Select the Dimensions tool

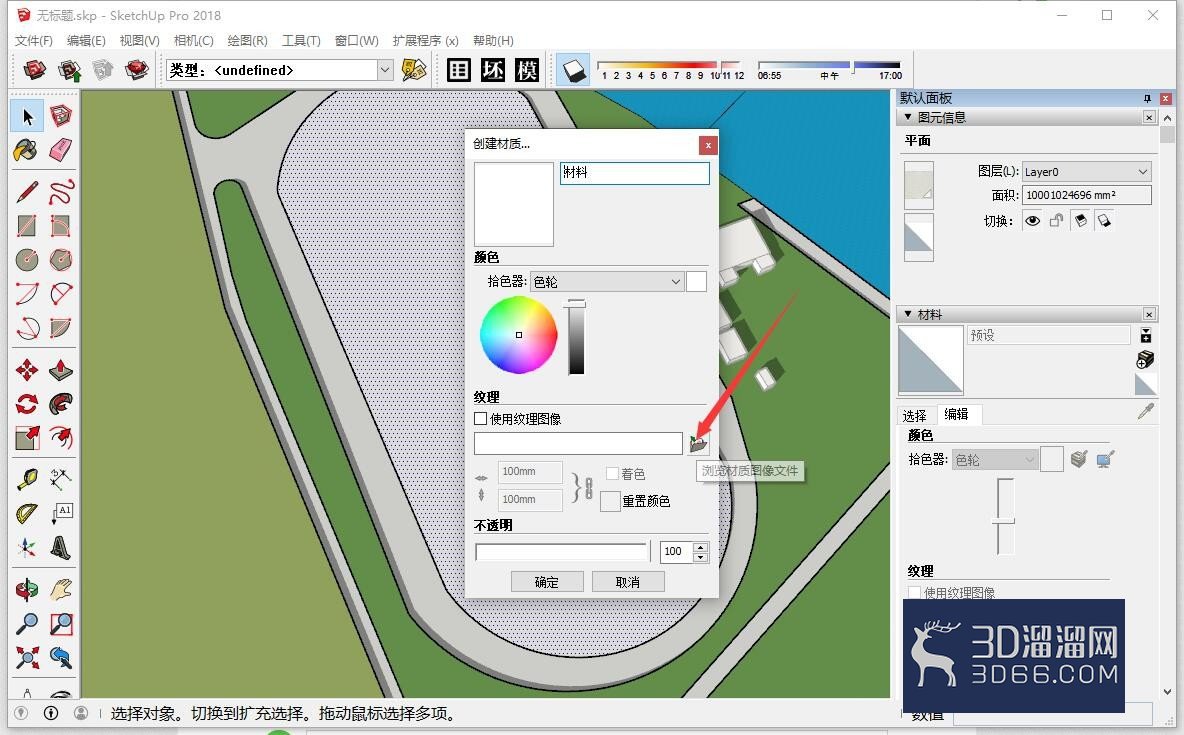click(x=61, y=479)
